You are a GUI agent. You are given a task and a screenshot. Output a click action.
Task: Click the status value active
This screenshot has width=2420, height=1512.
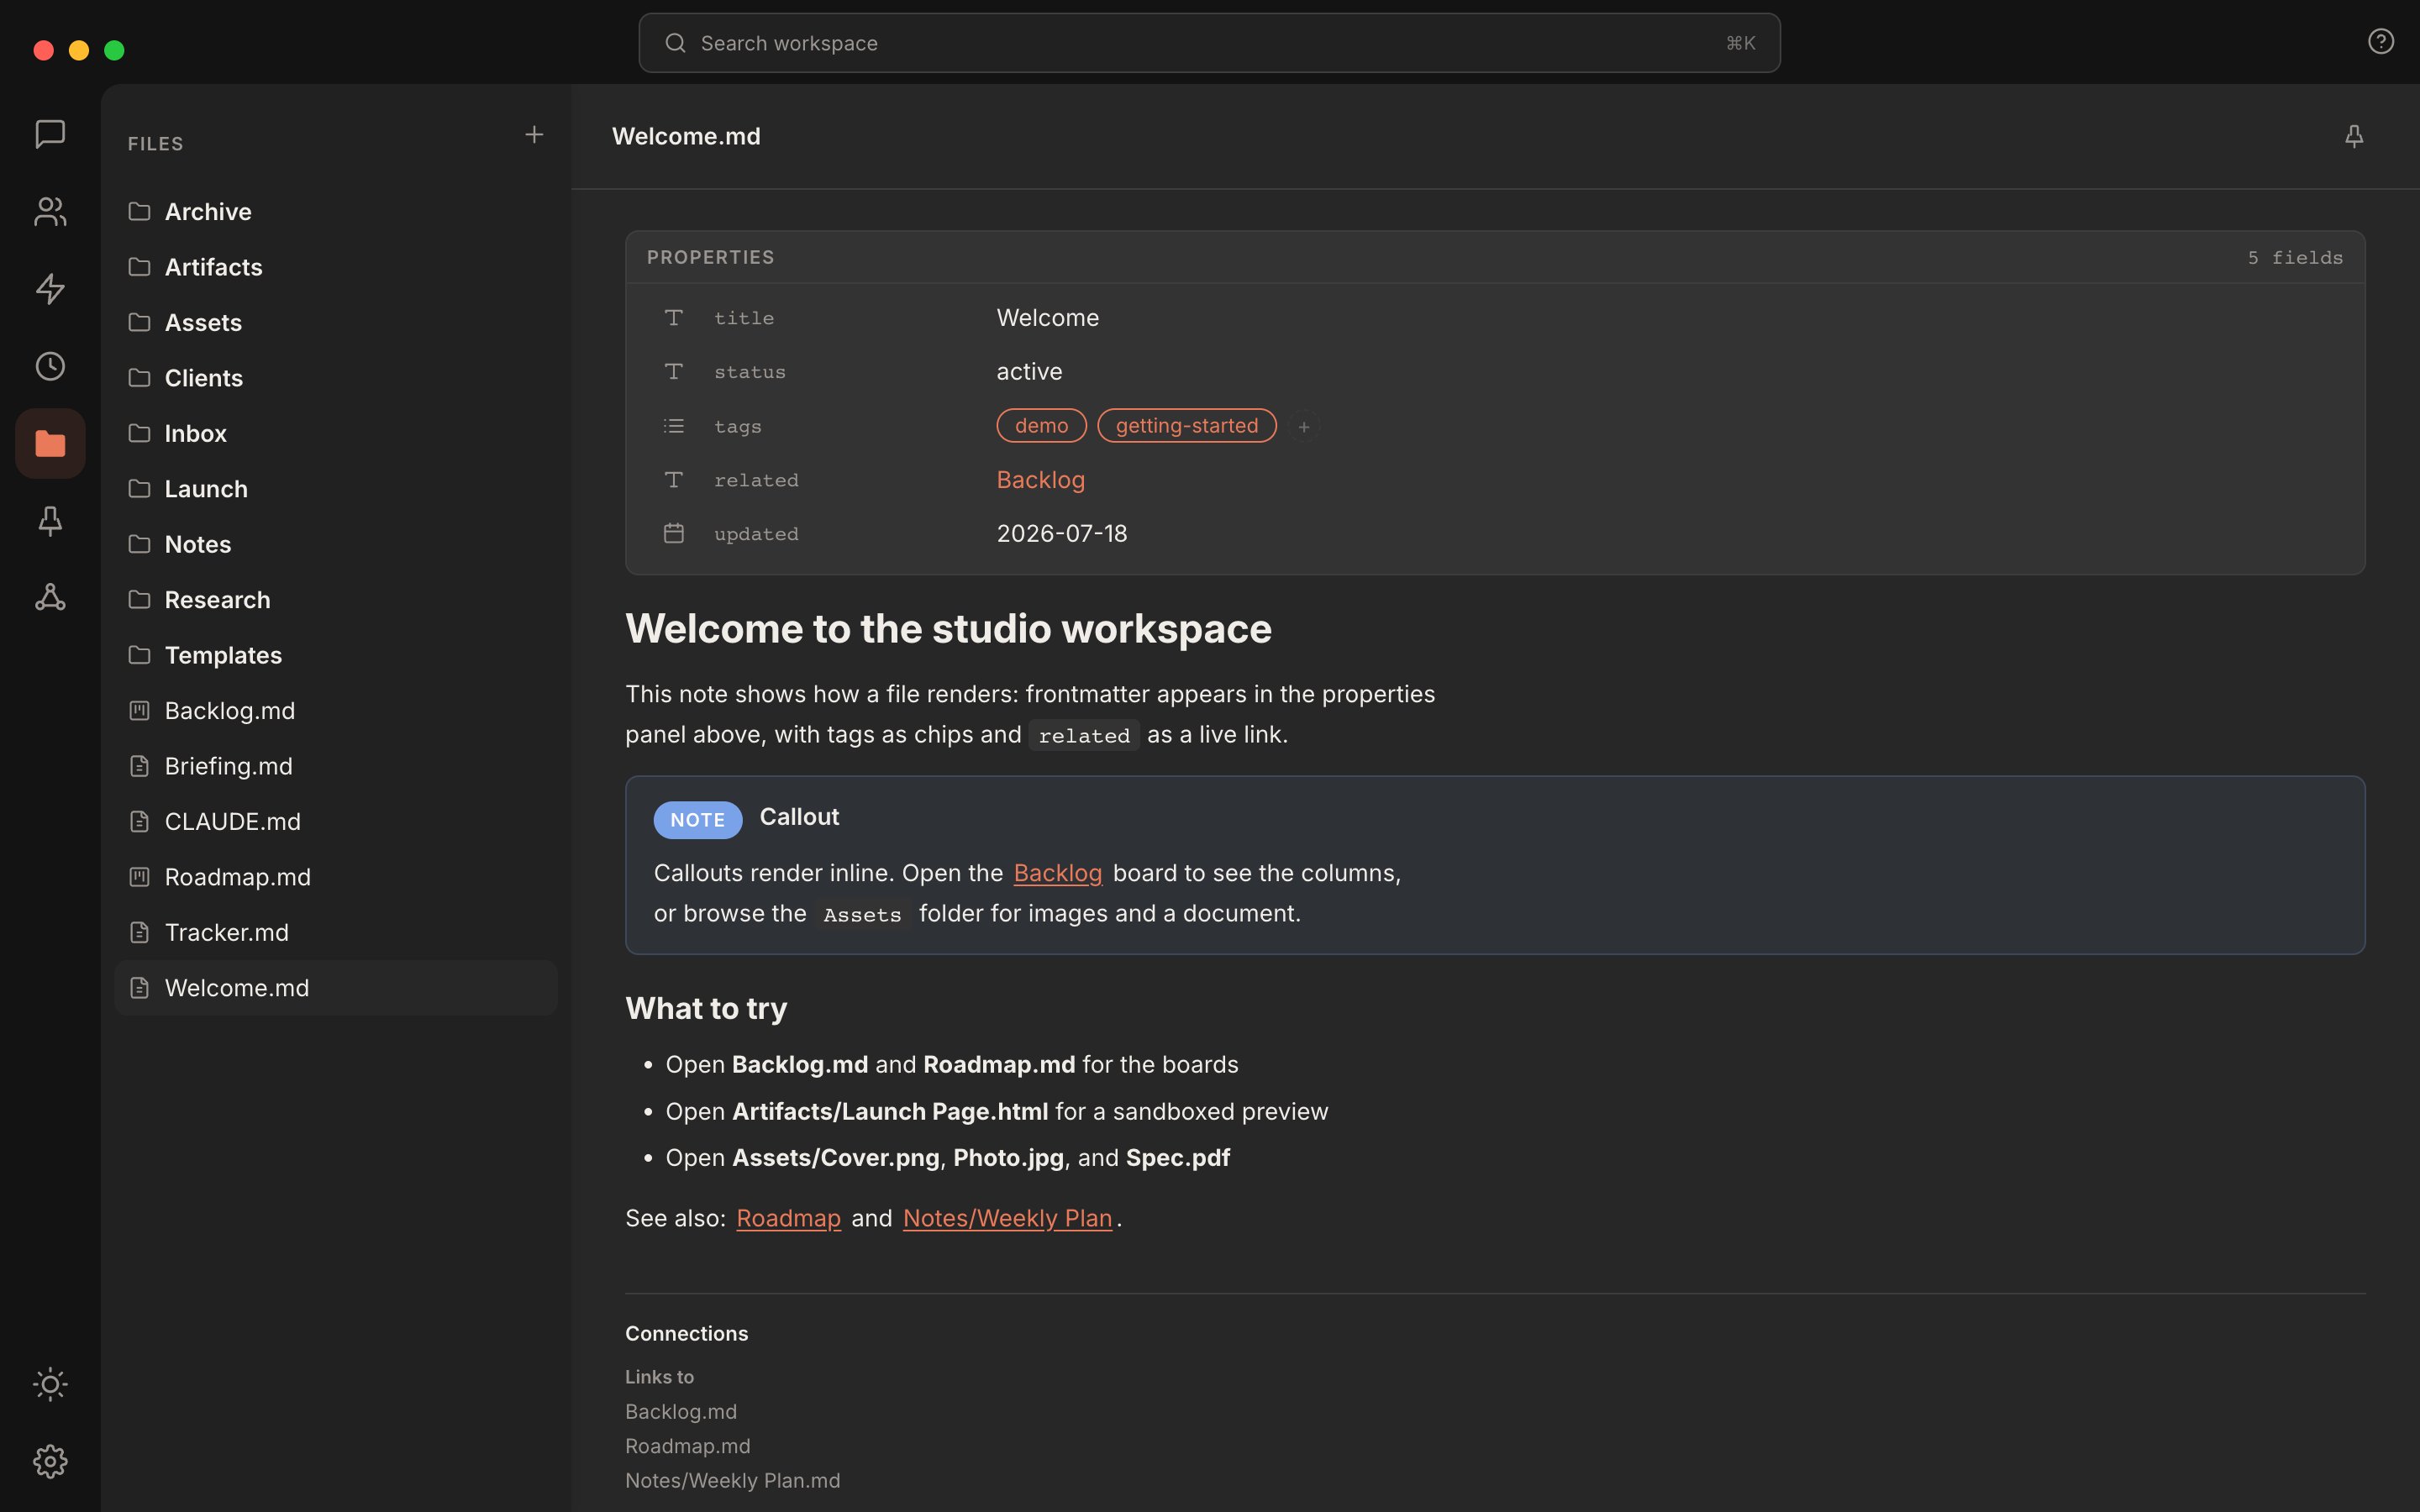(x=1029, y=372)
